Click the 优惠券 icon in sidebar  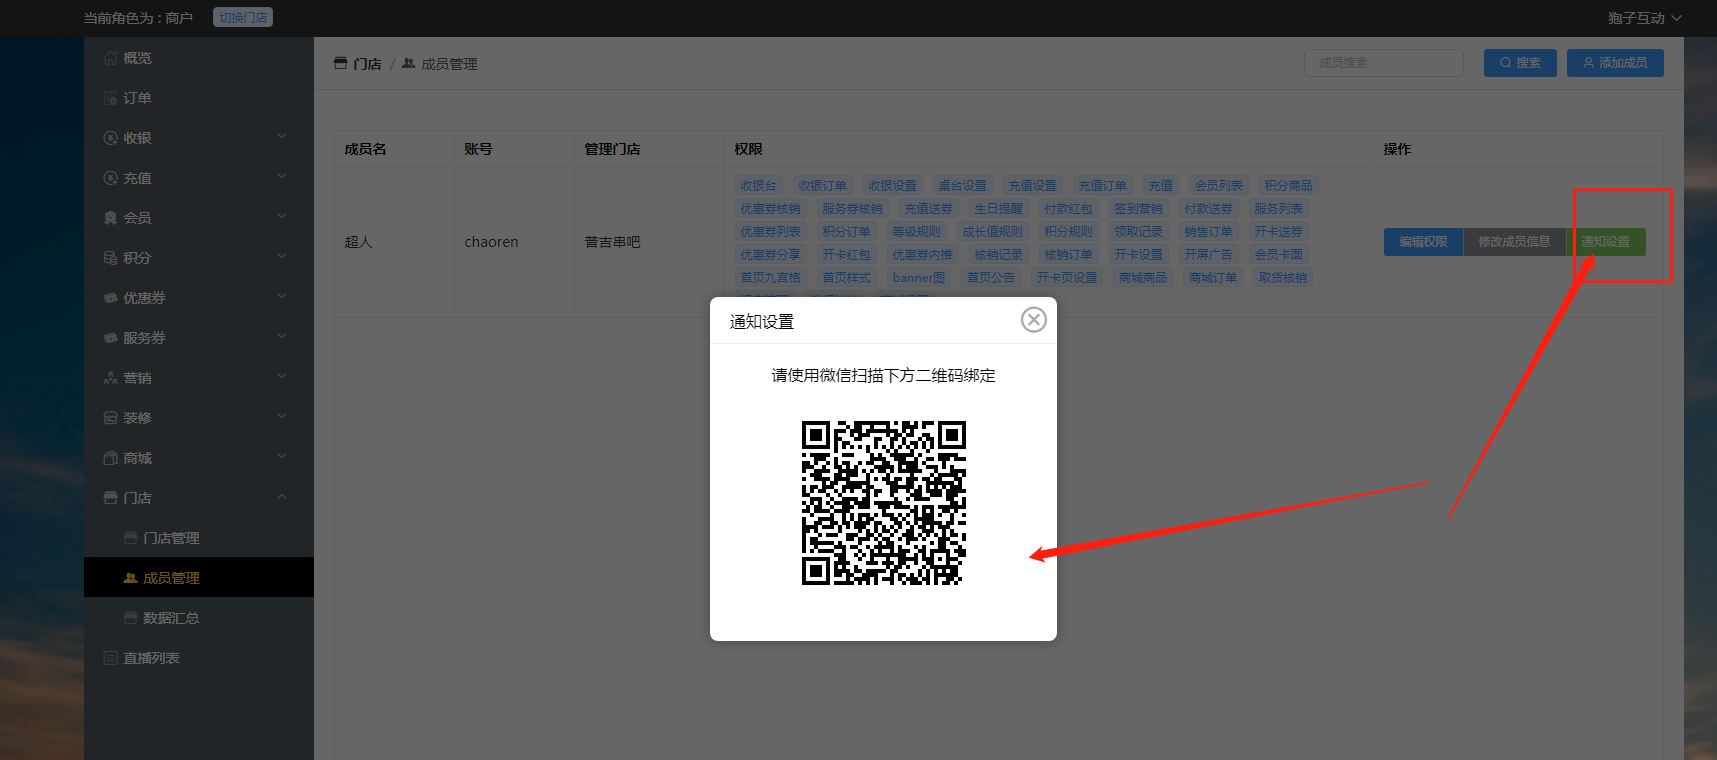pyautogui.click(x=110, y=298)
